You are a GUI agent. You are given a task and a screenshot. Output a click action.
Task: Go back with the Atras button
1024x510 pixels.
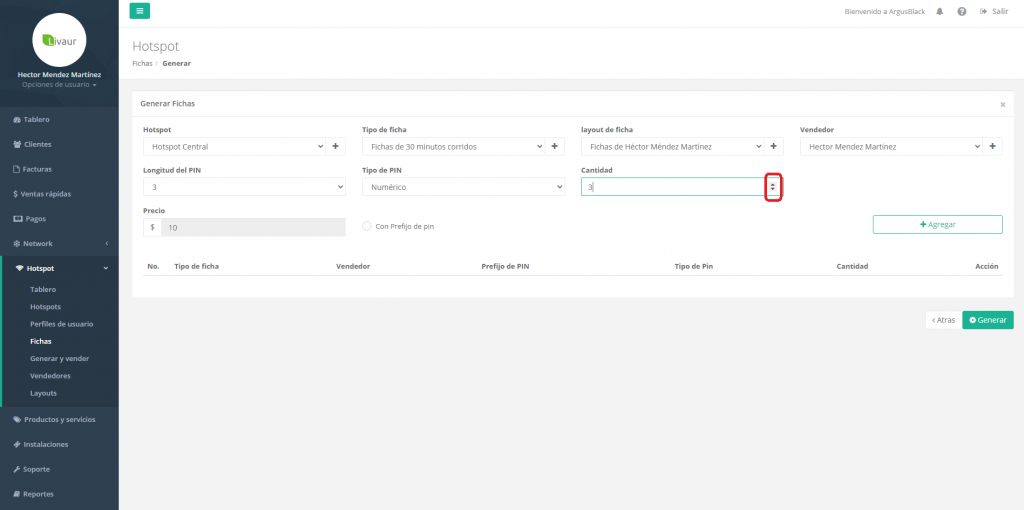tap(944, 320)
